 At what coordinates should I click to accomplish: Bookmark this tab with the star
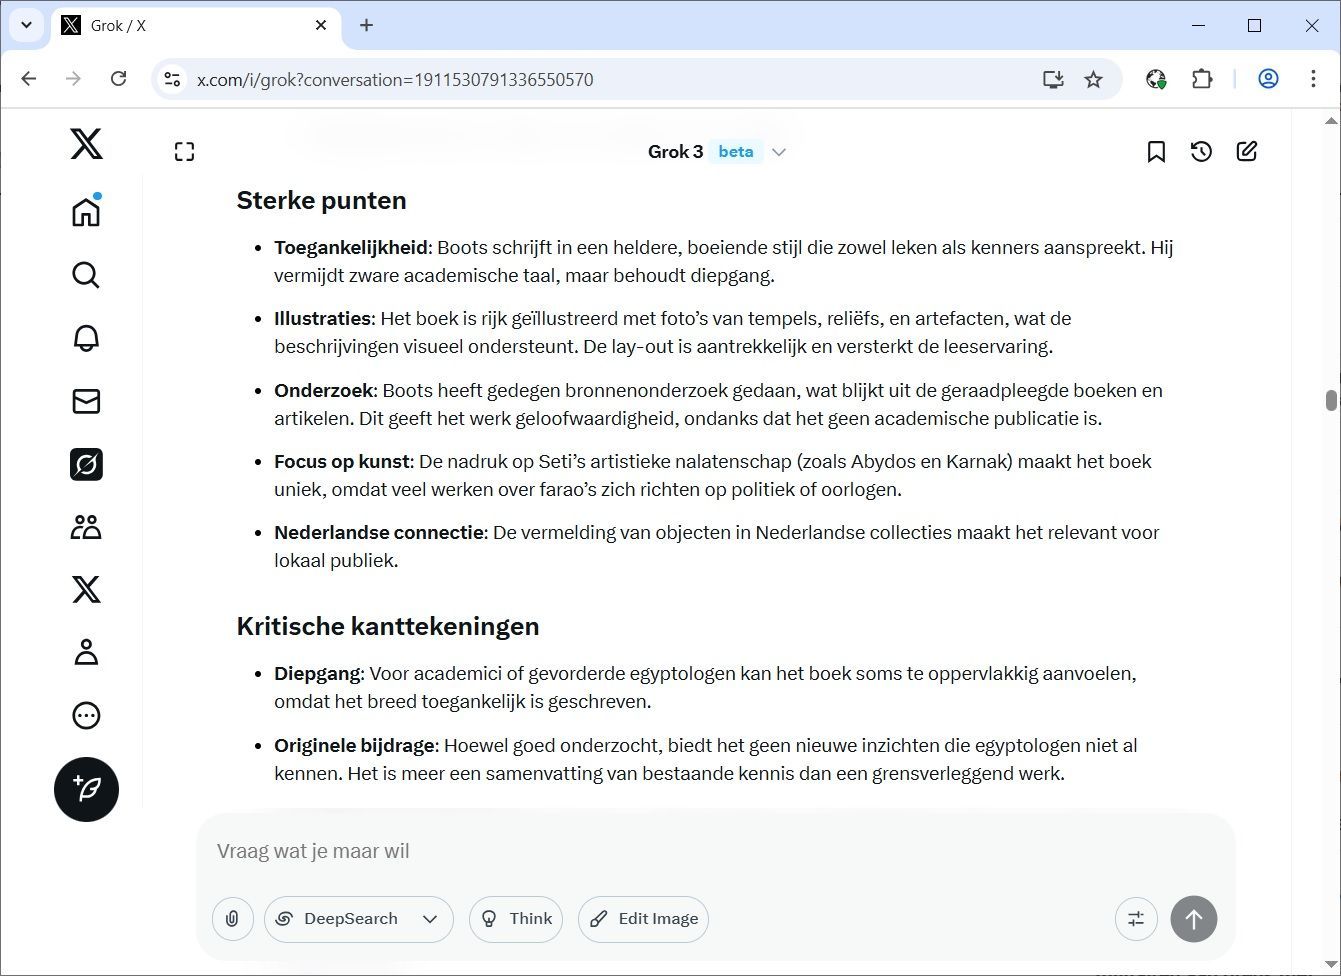click(x=1093, y=79)
